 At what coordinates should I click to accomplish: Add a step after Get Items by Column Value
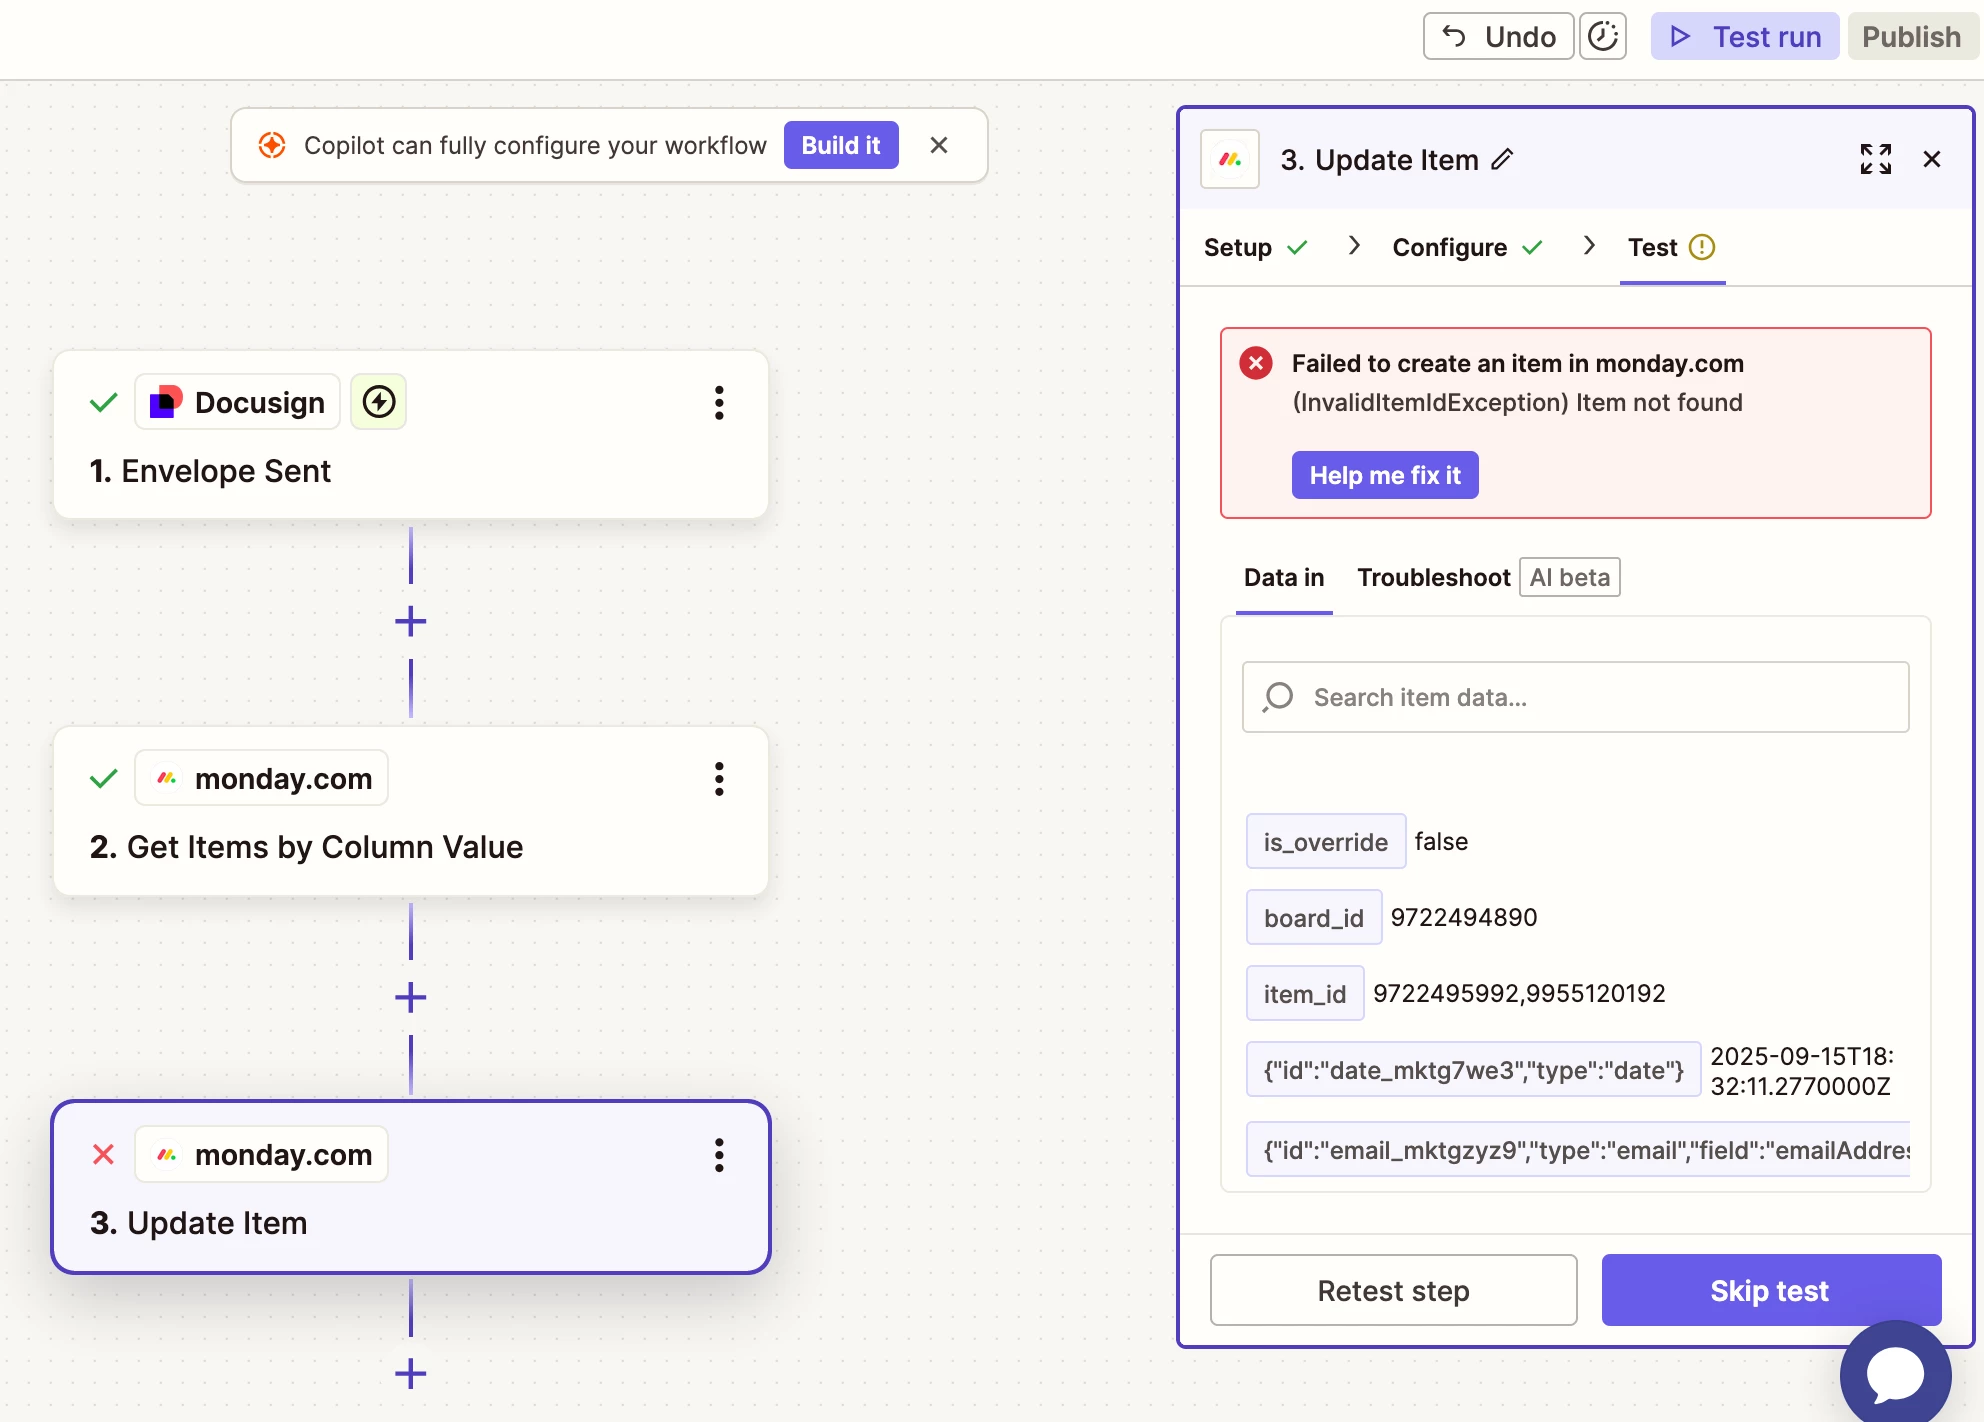coord(410,997)
